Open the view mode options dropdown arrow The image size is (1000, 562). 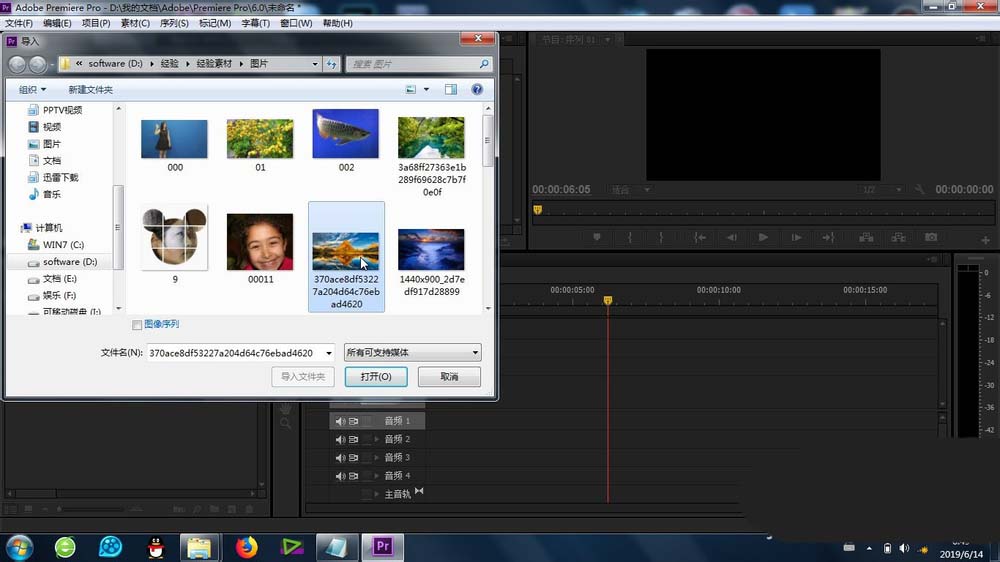[x=426, y=89]
